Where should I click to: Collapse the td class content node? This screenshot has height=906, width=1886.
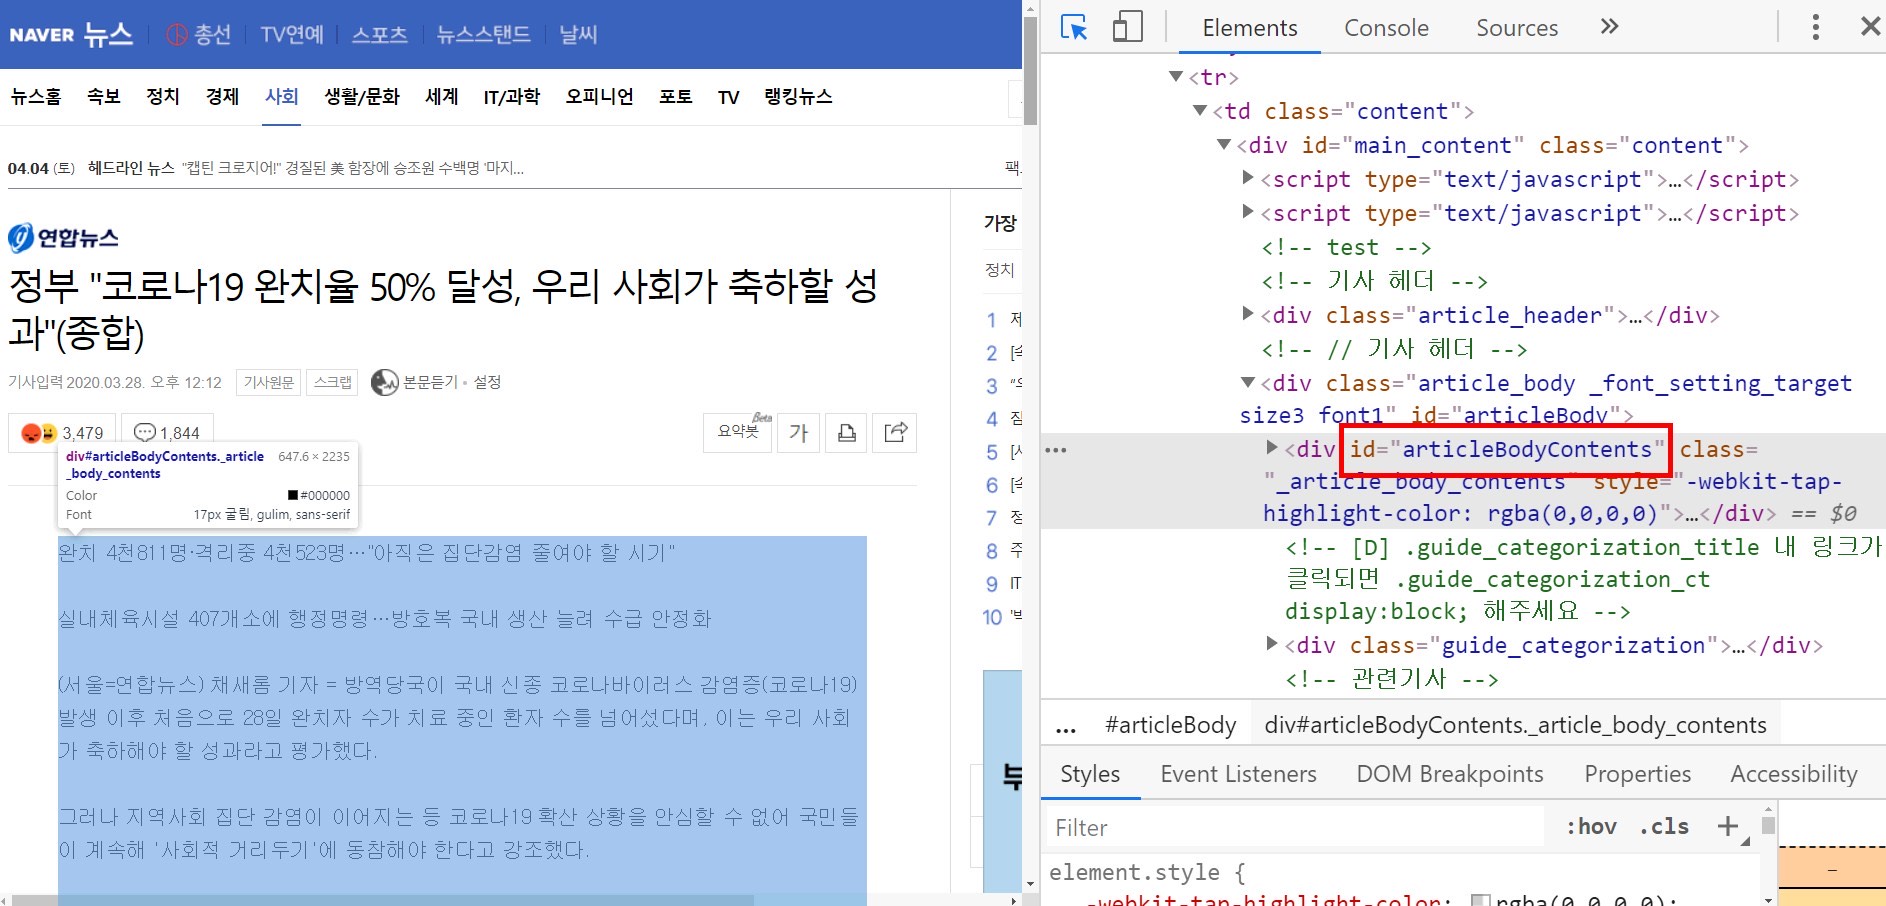coord(1200,110)
